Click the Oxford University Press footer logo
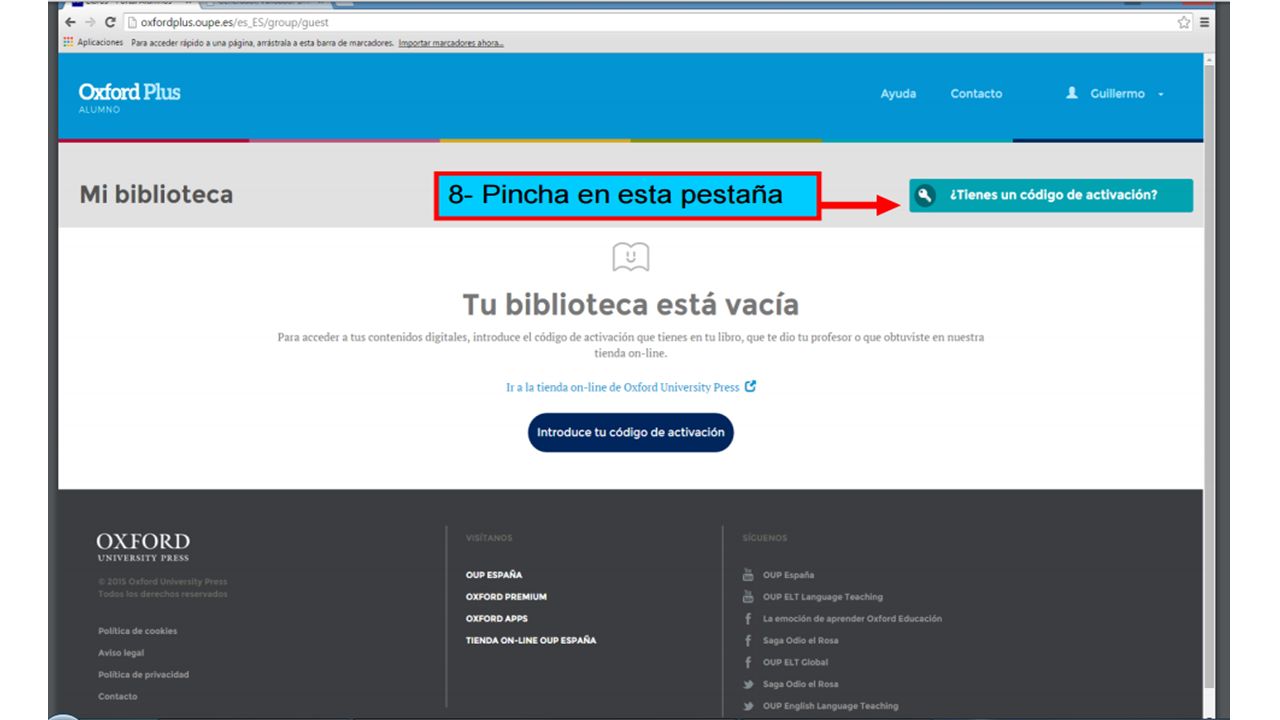 (143, 546)
